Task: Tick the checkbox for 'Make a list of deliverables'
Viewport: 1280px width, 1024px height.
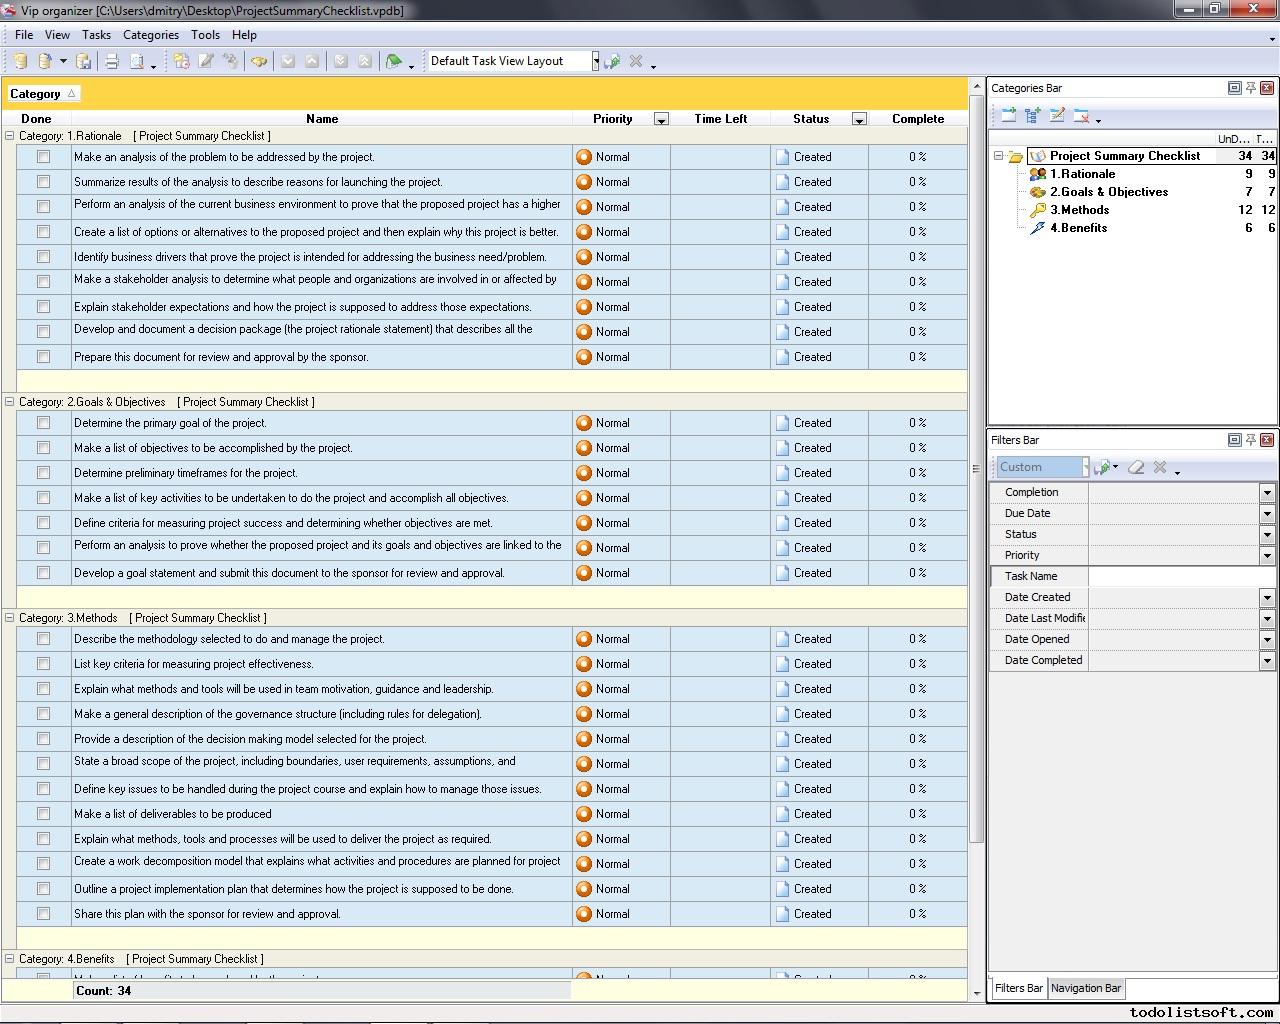Action: coord(43,814)
